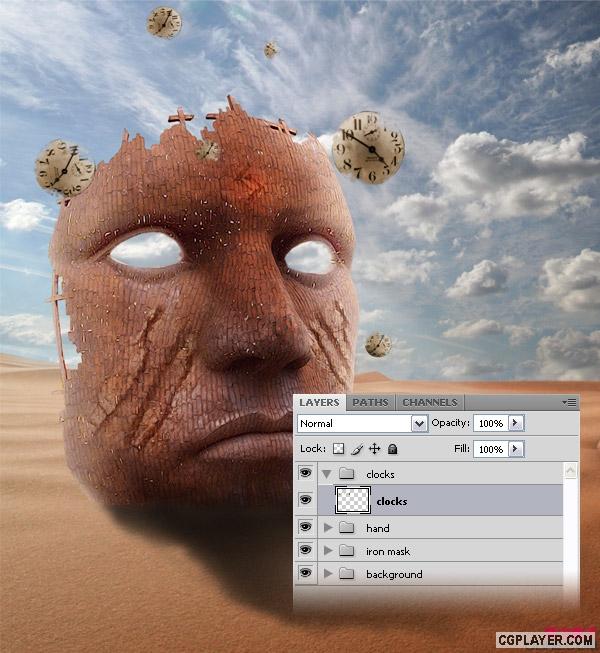The width and height of the screenshot is (600, 653).
Task: Toggle Lock transparent pixels icon
Action: 339,449
